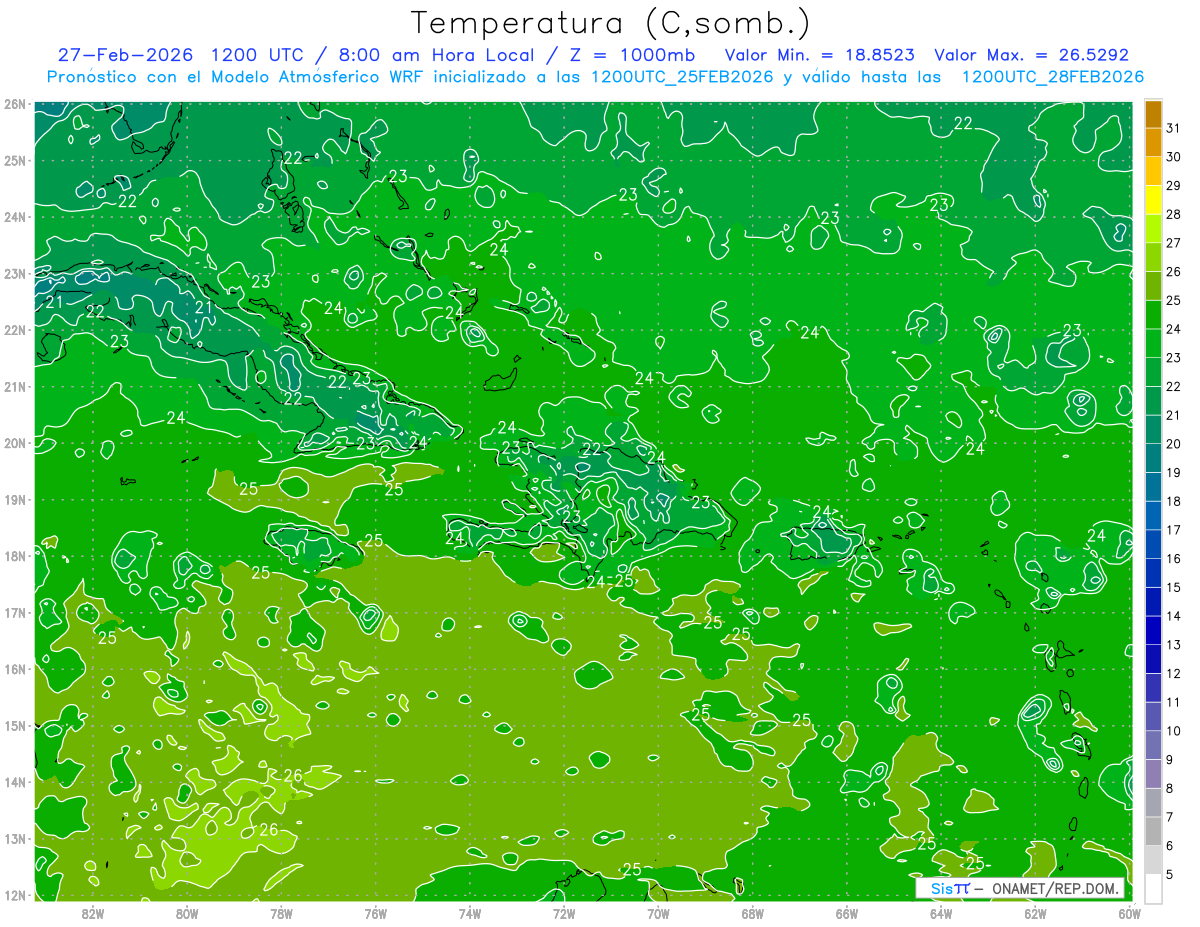Click the '70W' longitude label

pos(658,913)
